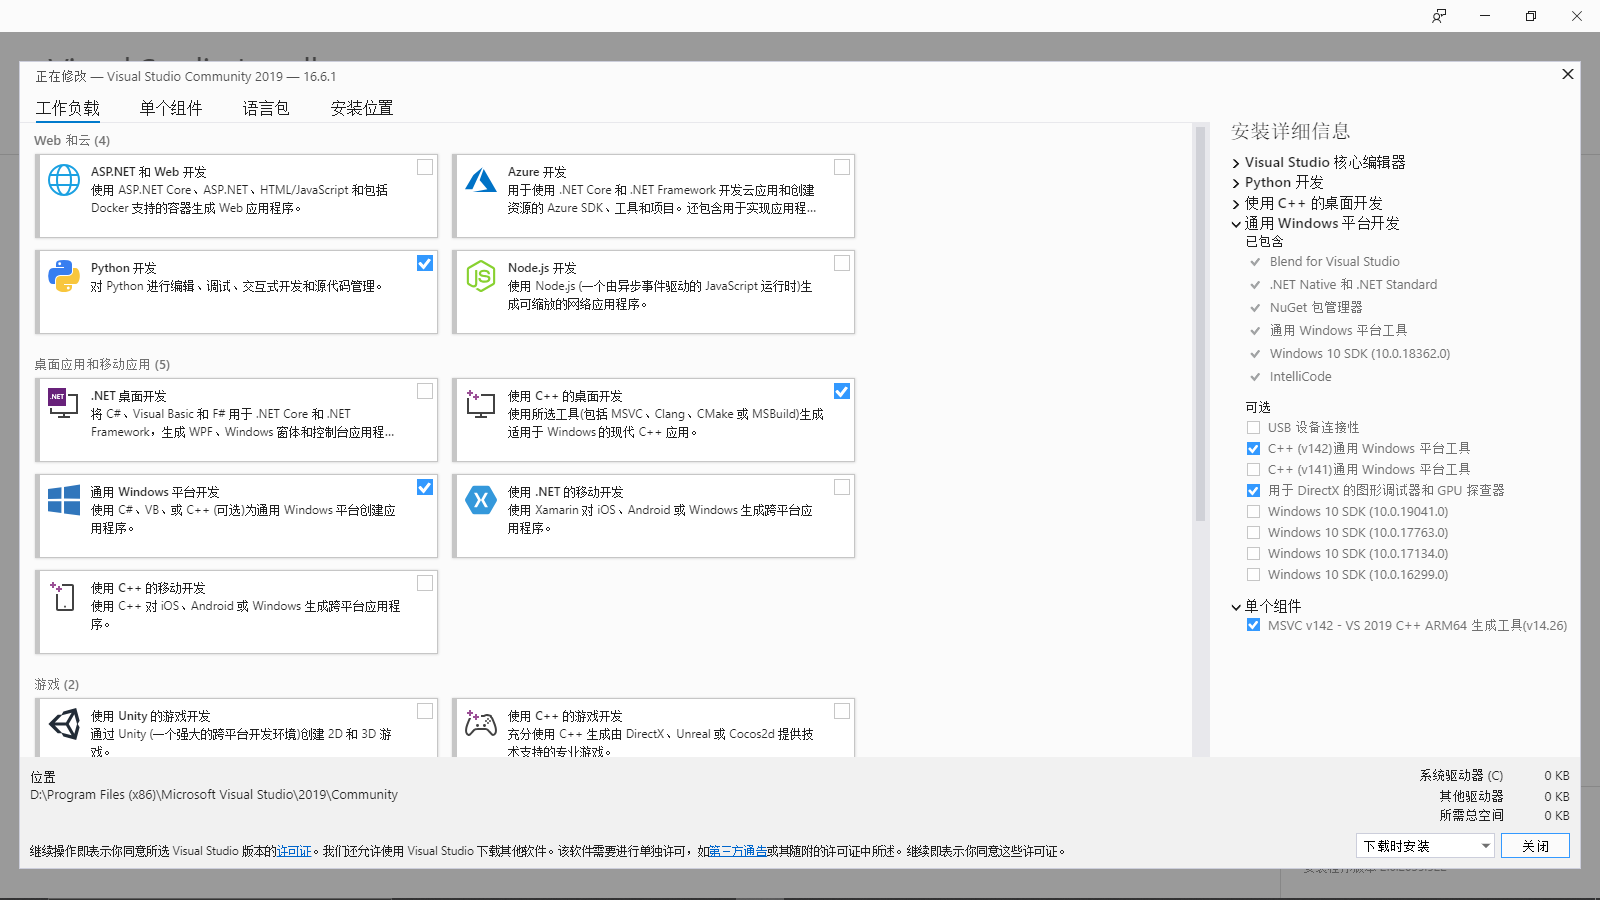Click the C++ game controller icon
1600x900 pixels.
481,724
